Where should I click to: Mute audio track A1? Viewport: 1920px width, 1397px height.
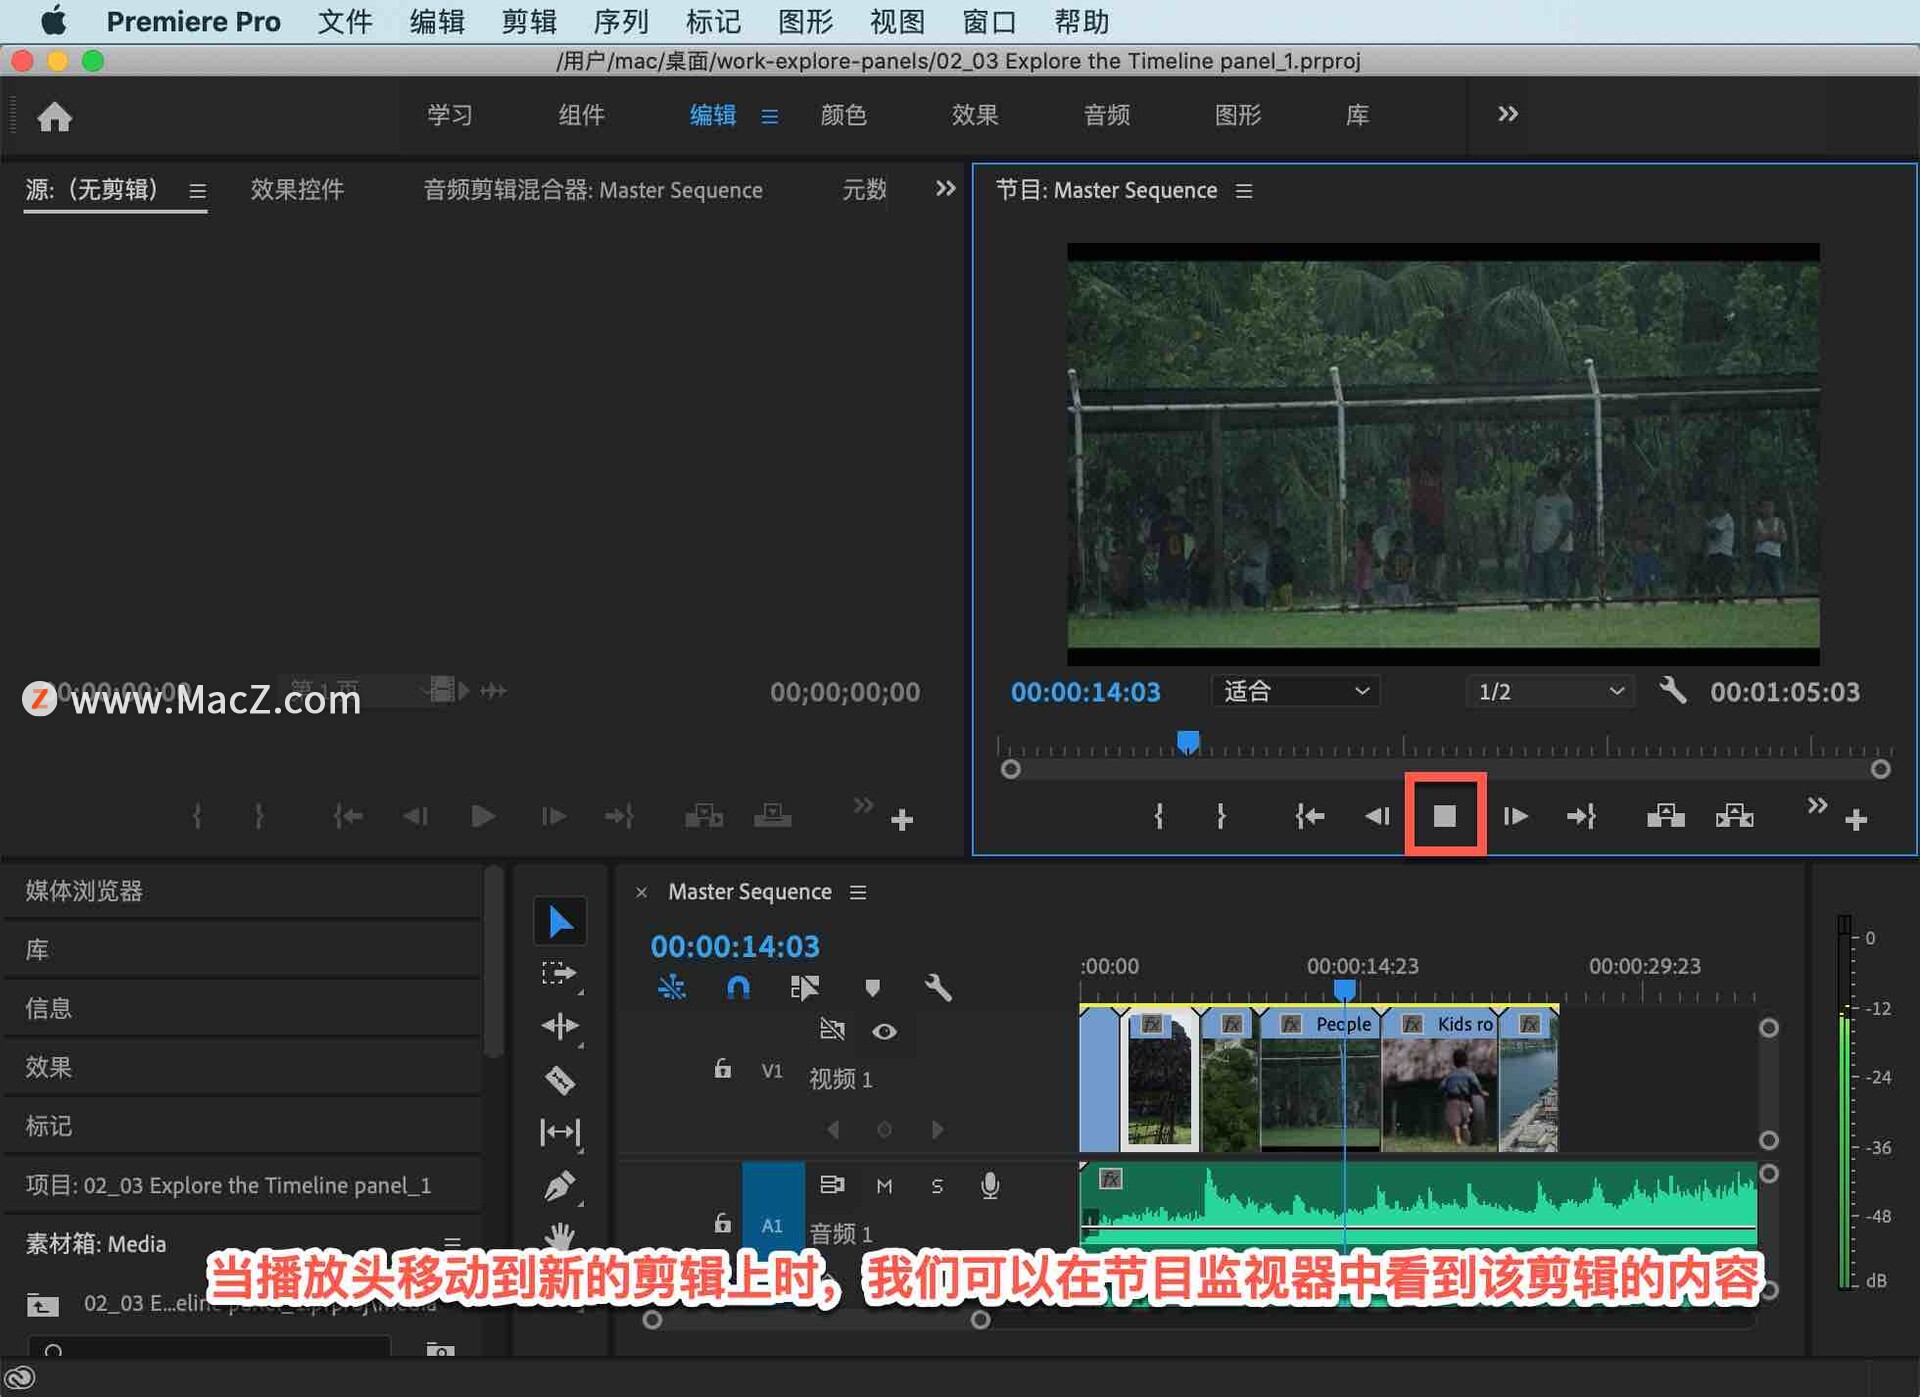[x=884, y=1185]
